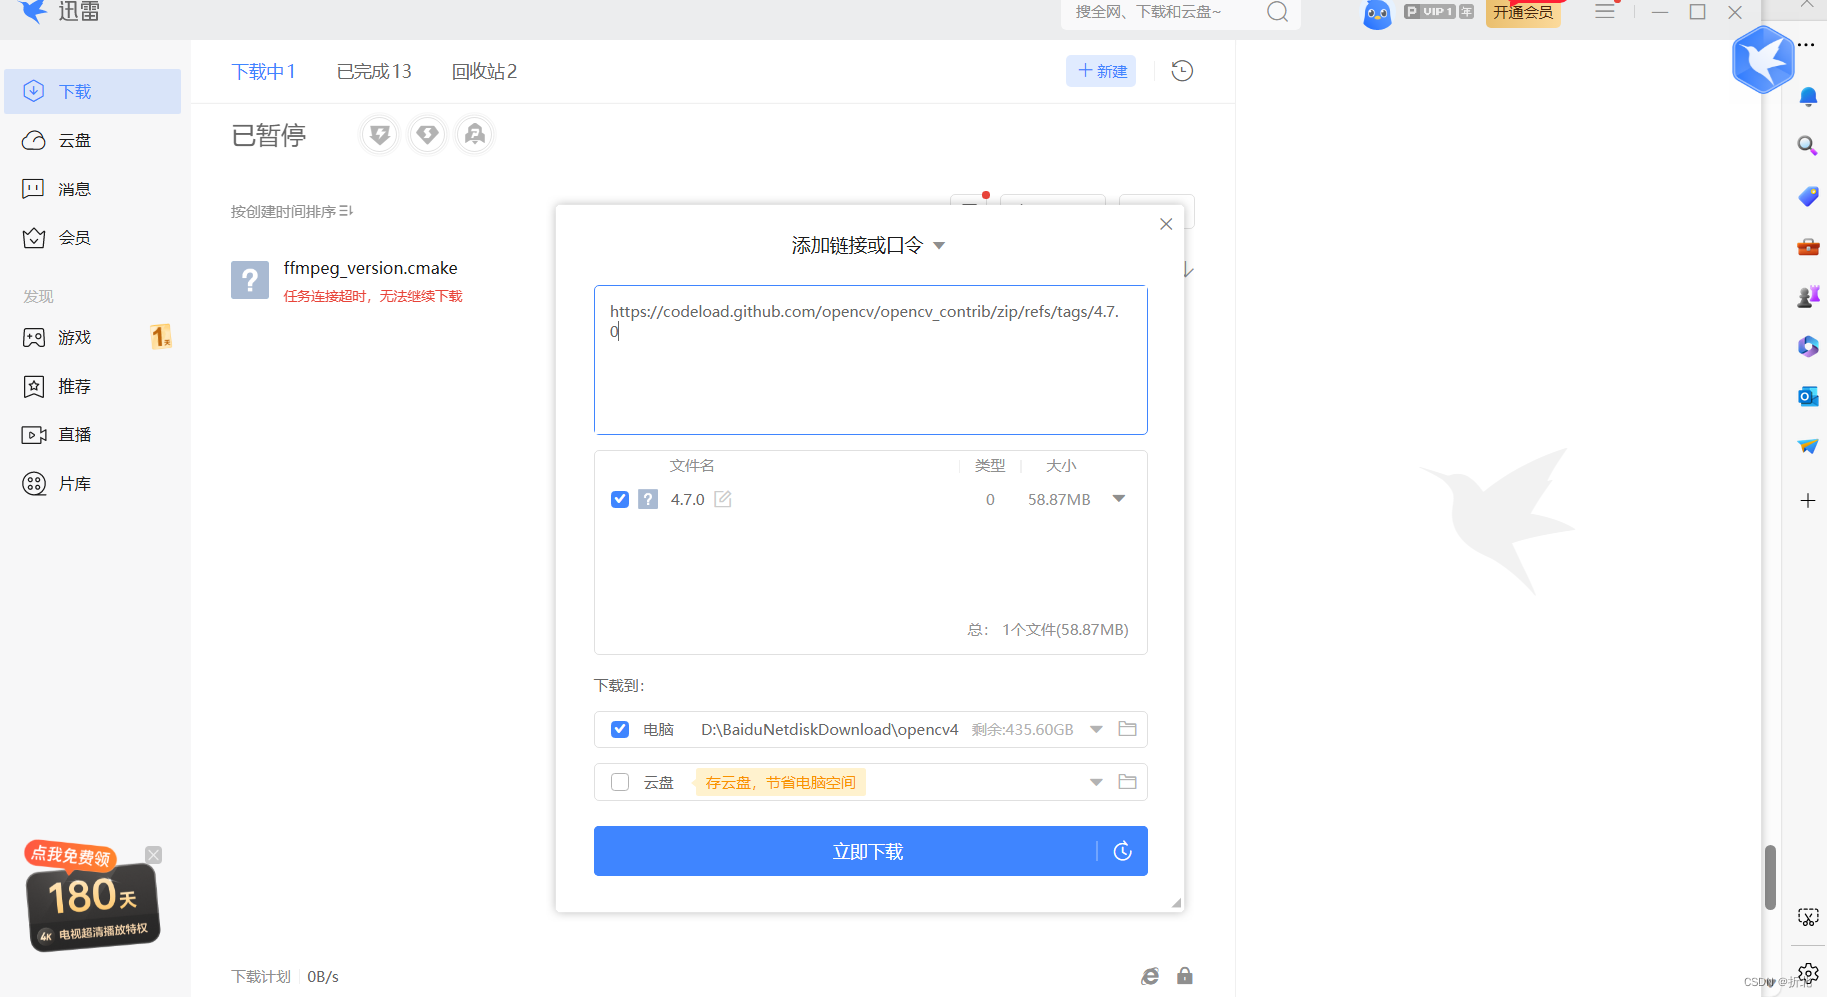Screen dimensions: 1827x997
Task: Click inside the download URL text box
Action: click(870, 360)
